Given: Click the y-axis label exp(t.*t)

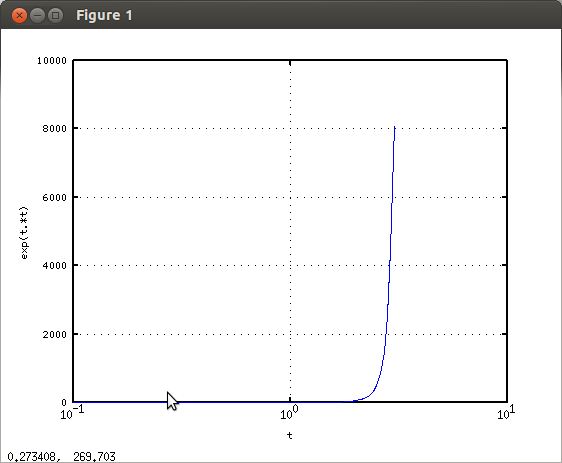Looking at the screenshot, I should (24, 232).
